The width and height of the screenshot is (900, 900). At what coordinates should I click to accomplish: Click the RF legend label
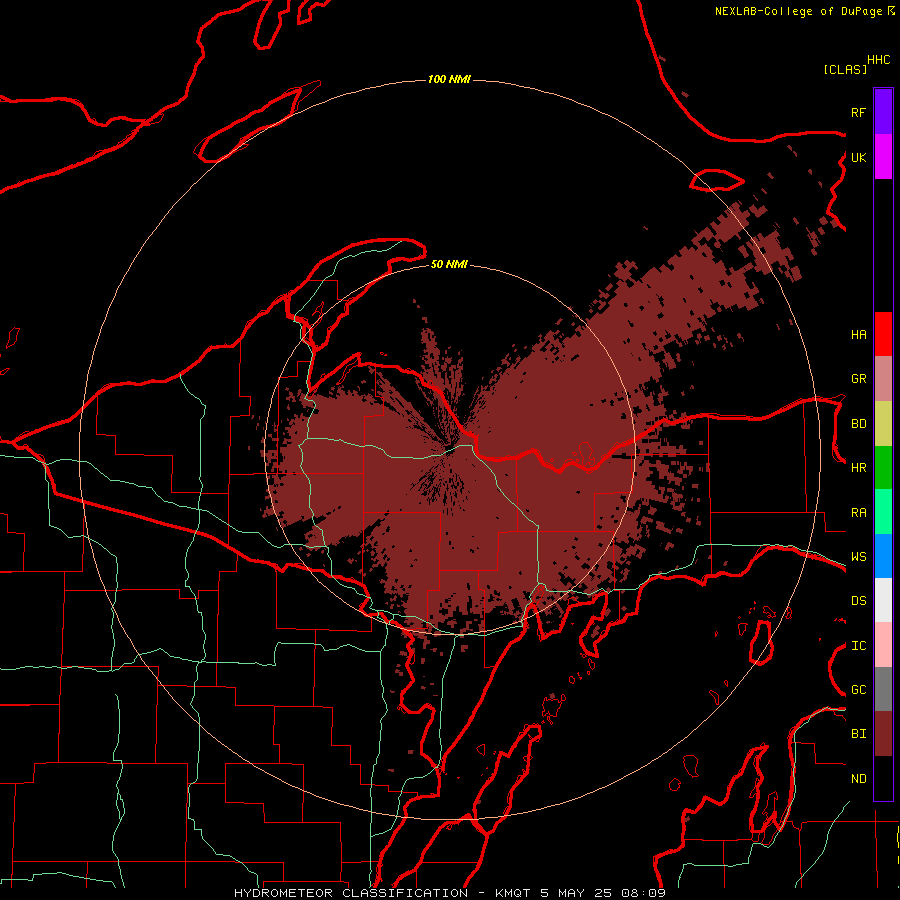(x=859, y=112)
